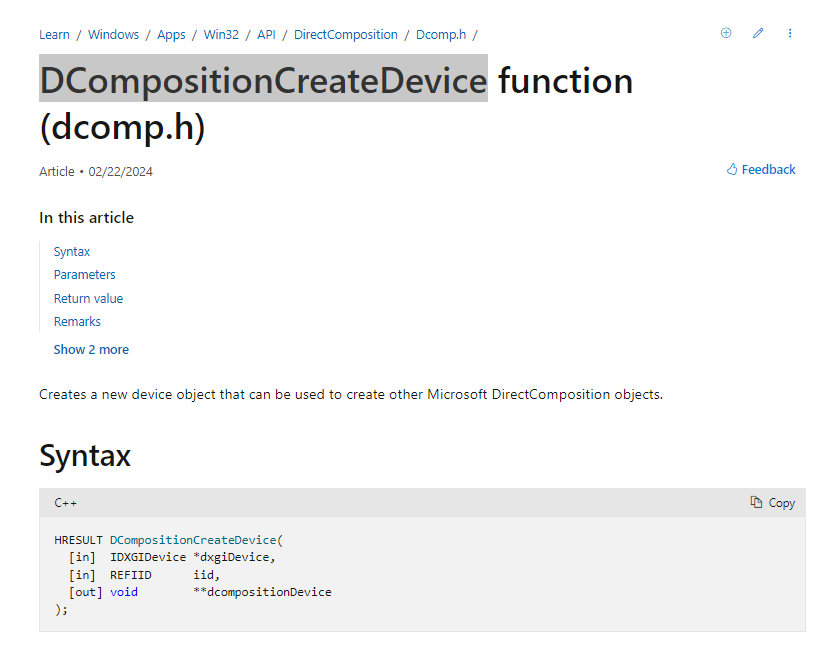
Task: Jump to the Syntax section link
Action: (x=72, y=251)
